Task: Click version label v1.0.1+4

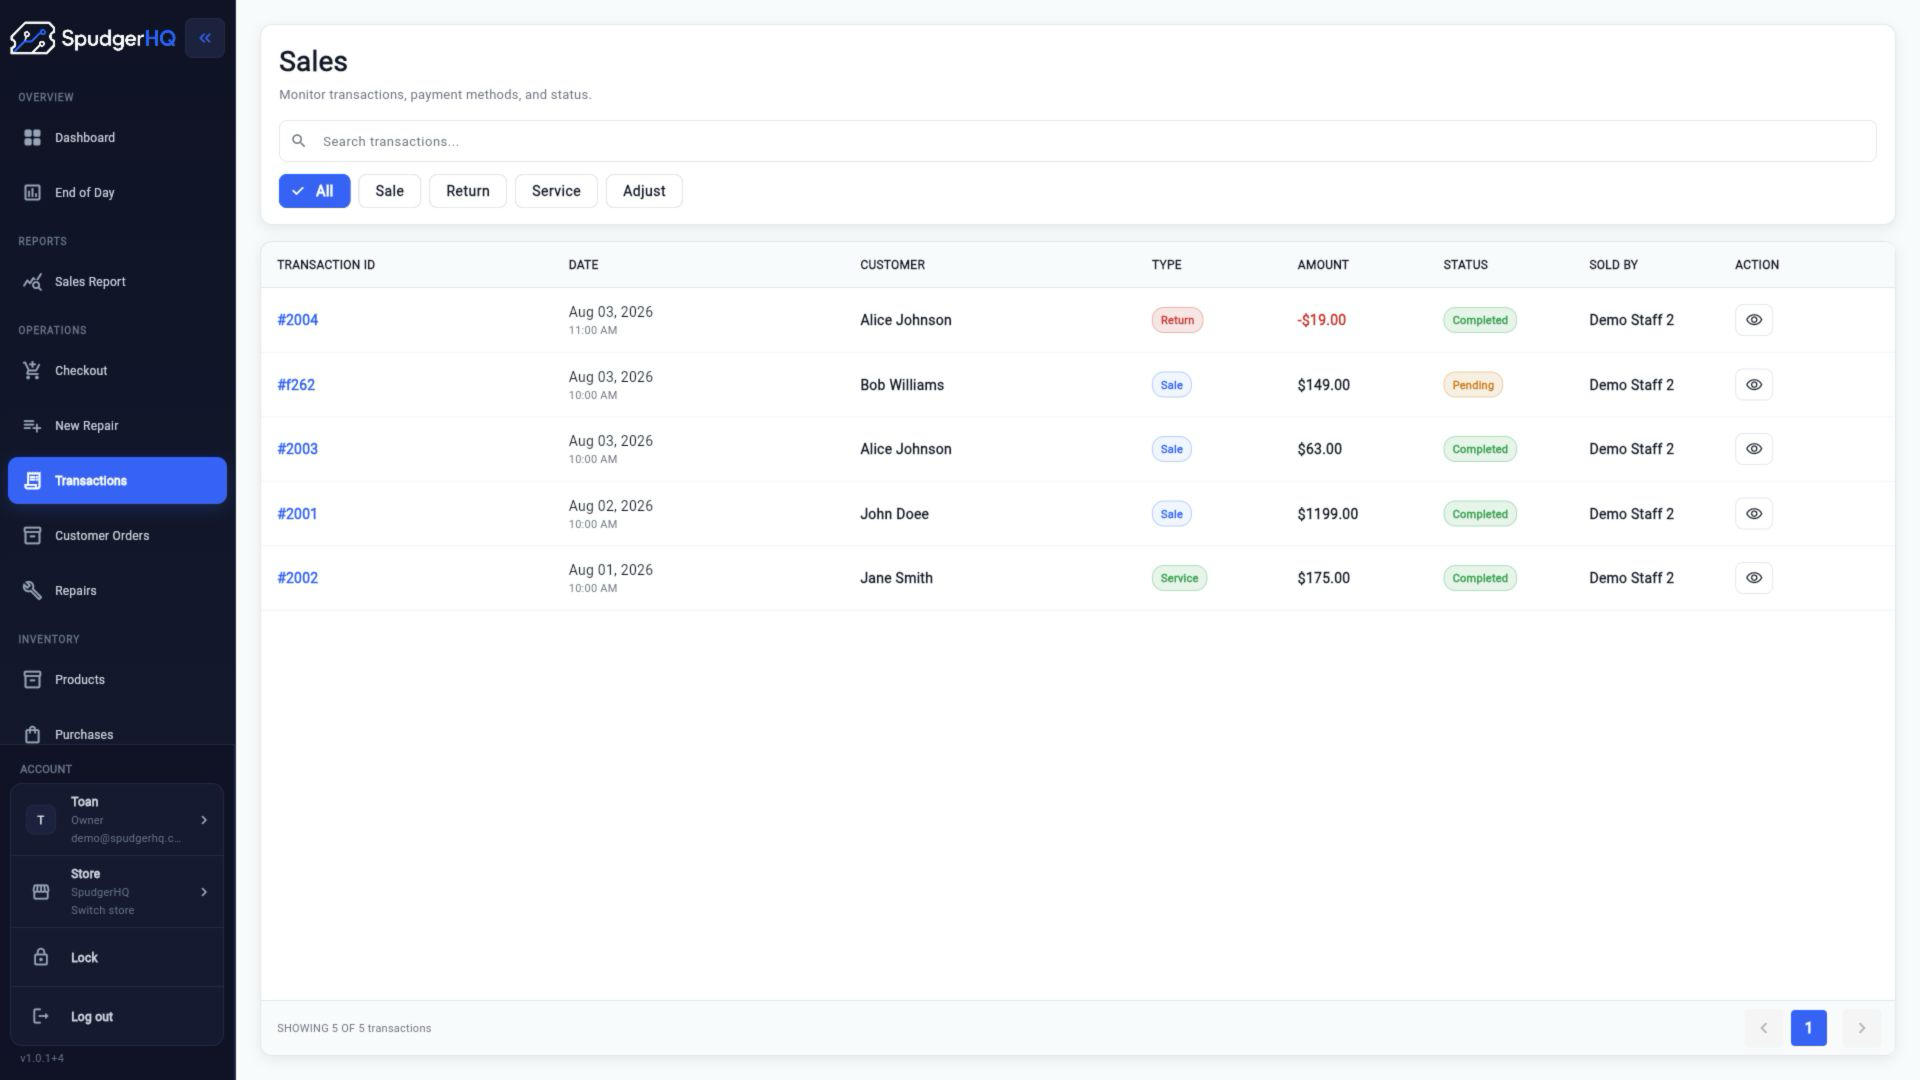Action: click(x=42, y=1058)
